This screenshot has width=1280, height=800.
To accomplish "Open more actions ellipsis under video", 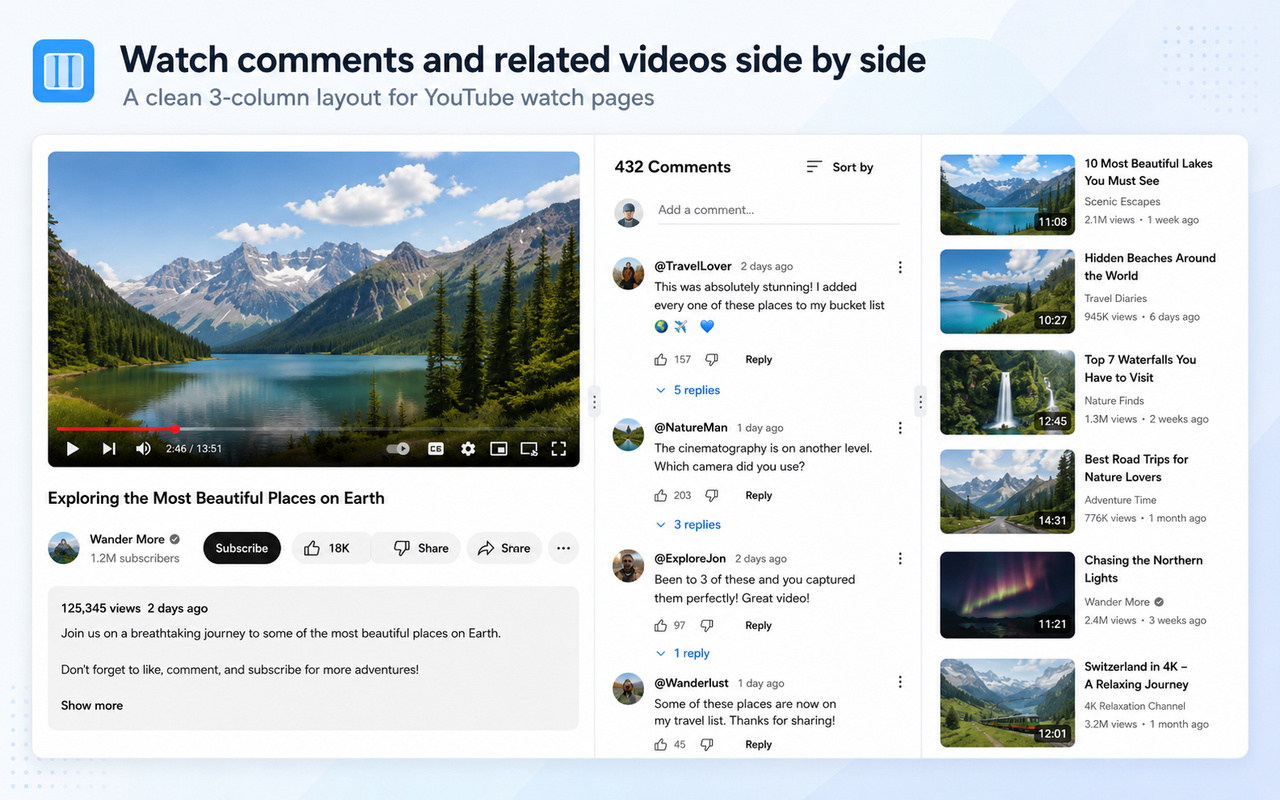I will (x=563, y=548).
